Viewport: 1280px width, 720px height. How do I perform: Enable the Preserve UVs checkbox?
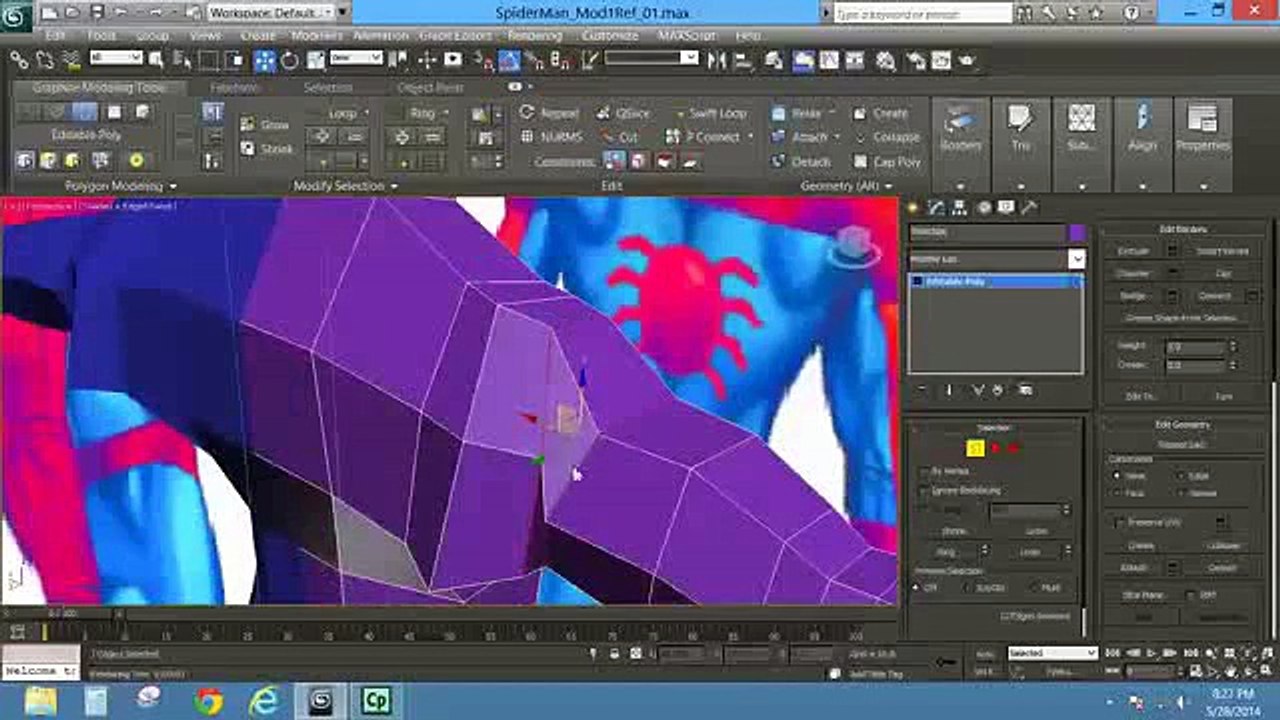point(1118,522)
